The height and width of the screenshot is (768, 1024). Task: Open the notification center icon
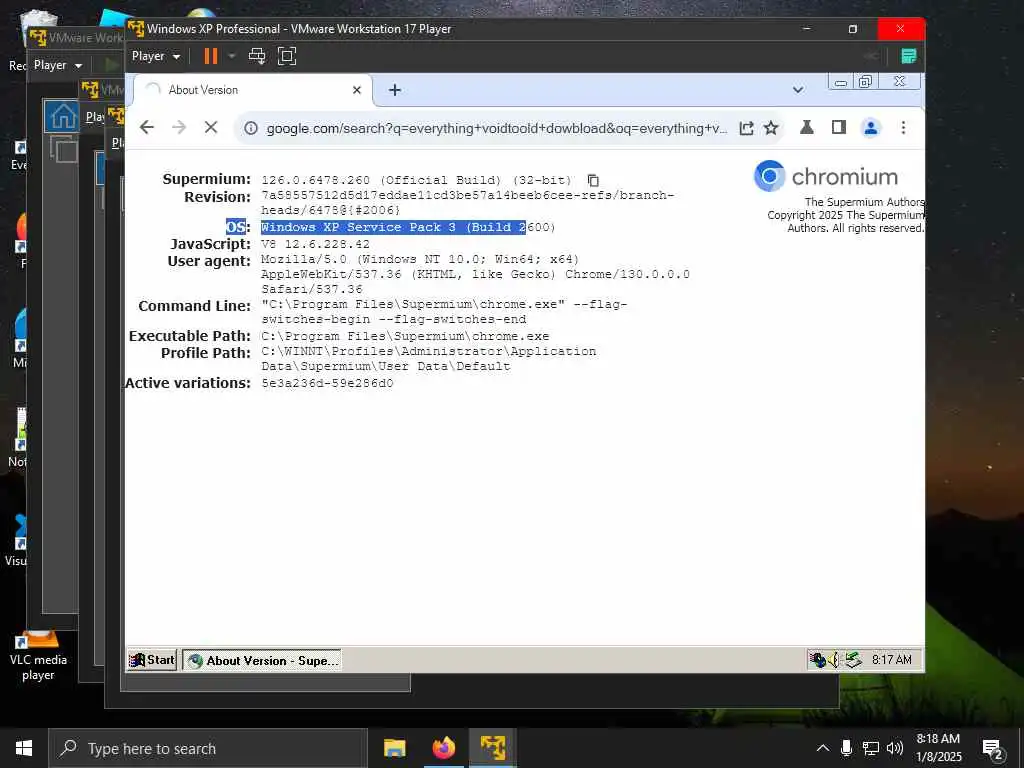(992, 749)
